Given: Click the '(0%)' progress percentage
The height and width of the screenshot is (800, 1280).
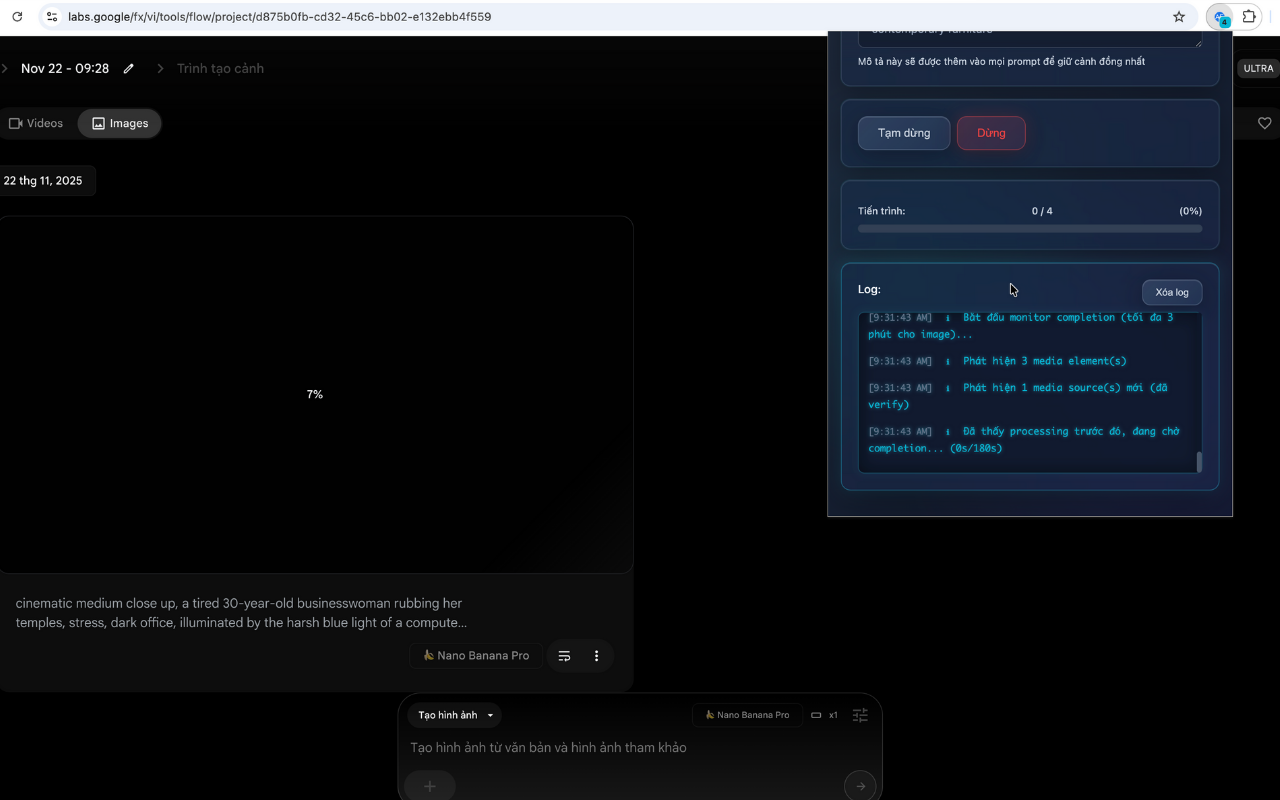Looking at the screenshot, I should click(1191, 211).
